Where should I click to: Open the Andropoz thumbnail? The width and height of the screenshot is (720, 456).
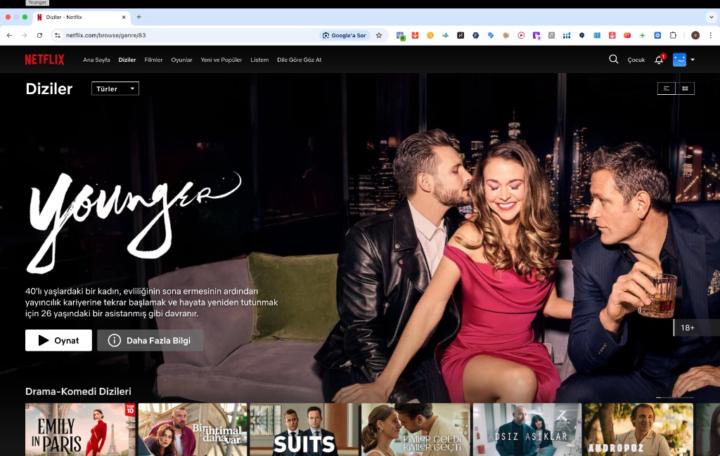(x=639, y=430)
